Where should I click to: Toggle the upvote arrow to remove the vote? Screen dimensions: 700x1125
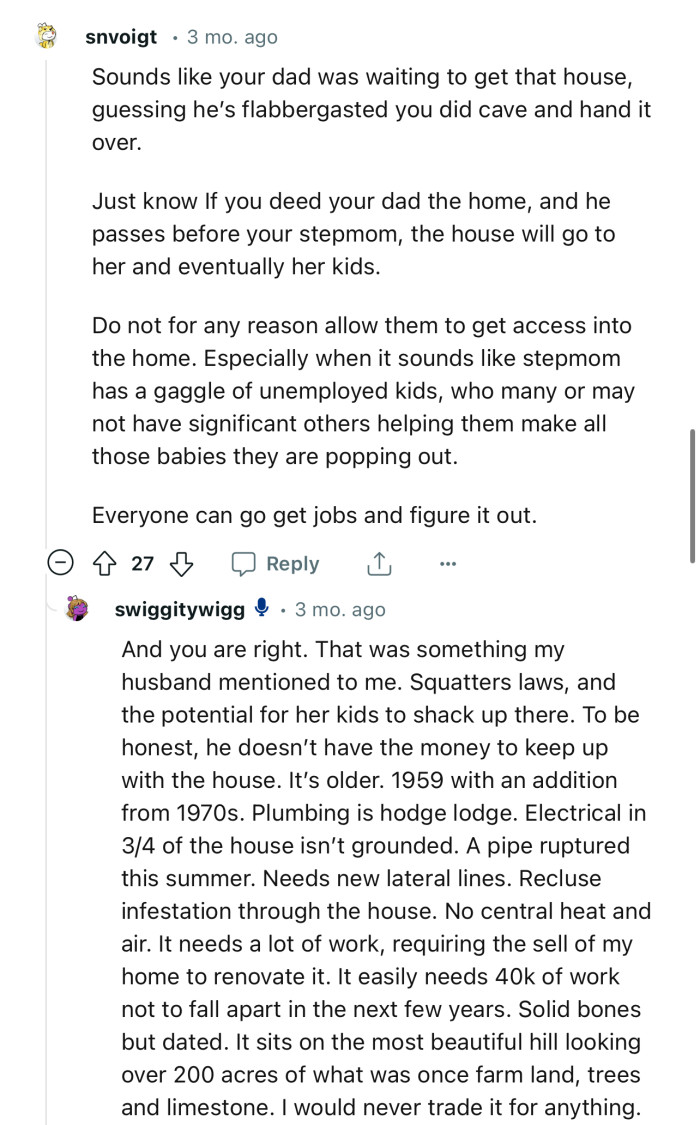[103, 563]
